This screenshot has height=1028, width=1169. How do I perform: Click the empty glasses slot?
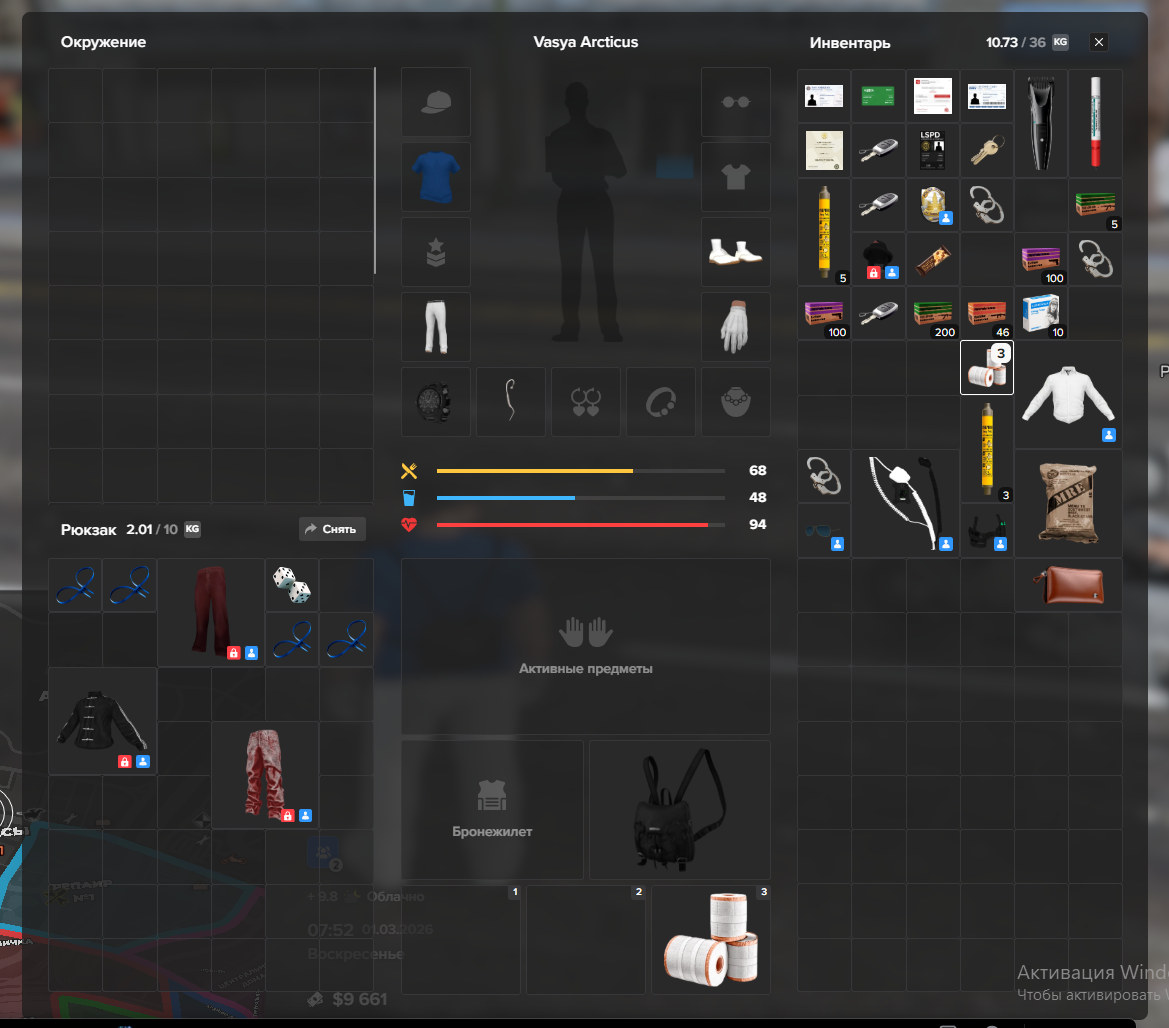[735, 102]
